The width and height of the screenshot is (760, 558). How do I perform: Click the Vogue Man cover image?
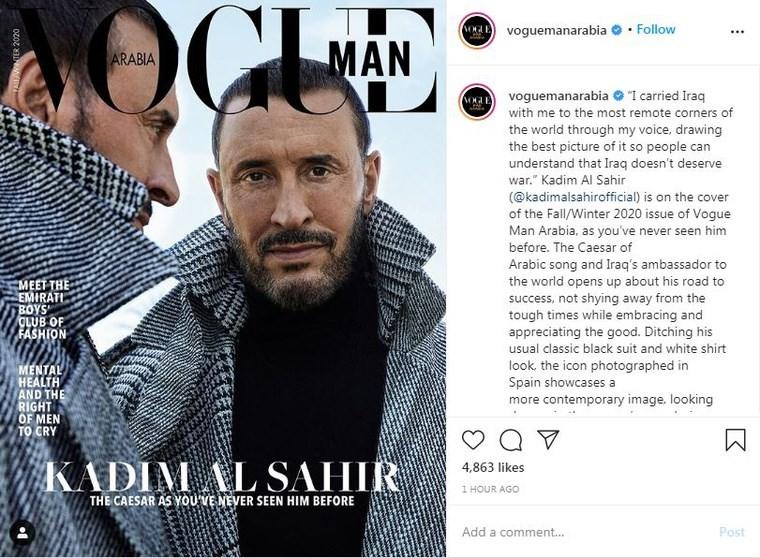click(223, 279)
